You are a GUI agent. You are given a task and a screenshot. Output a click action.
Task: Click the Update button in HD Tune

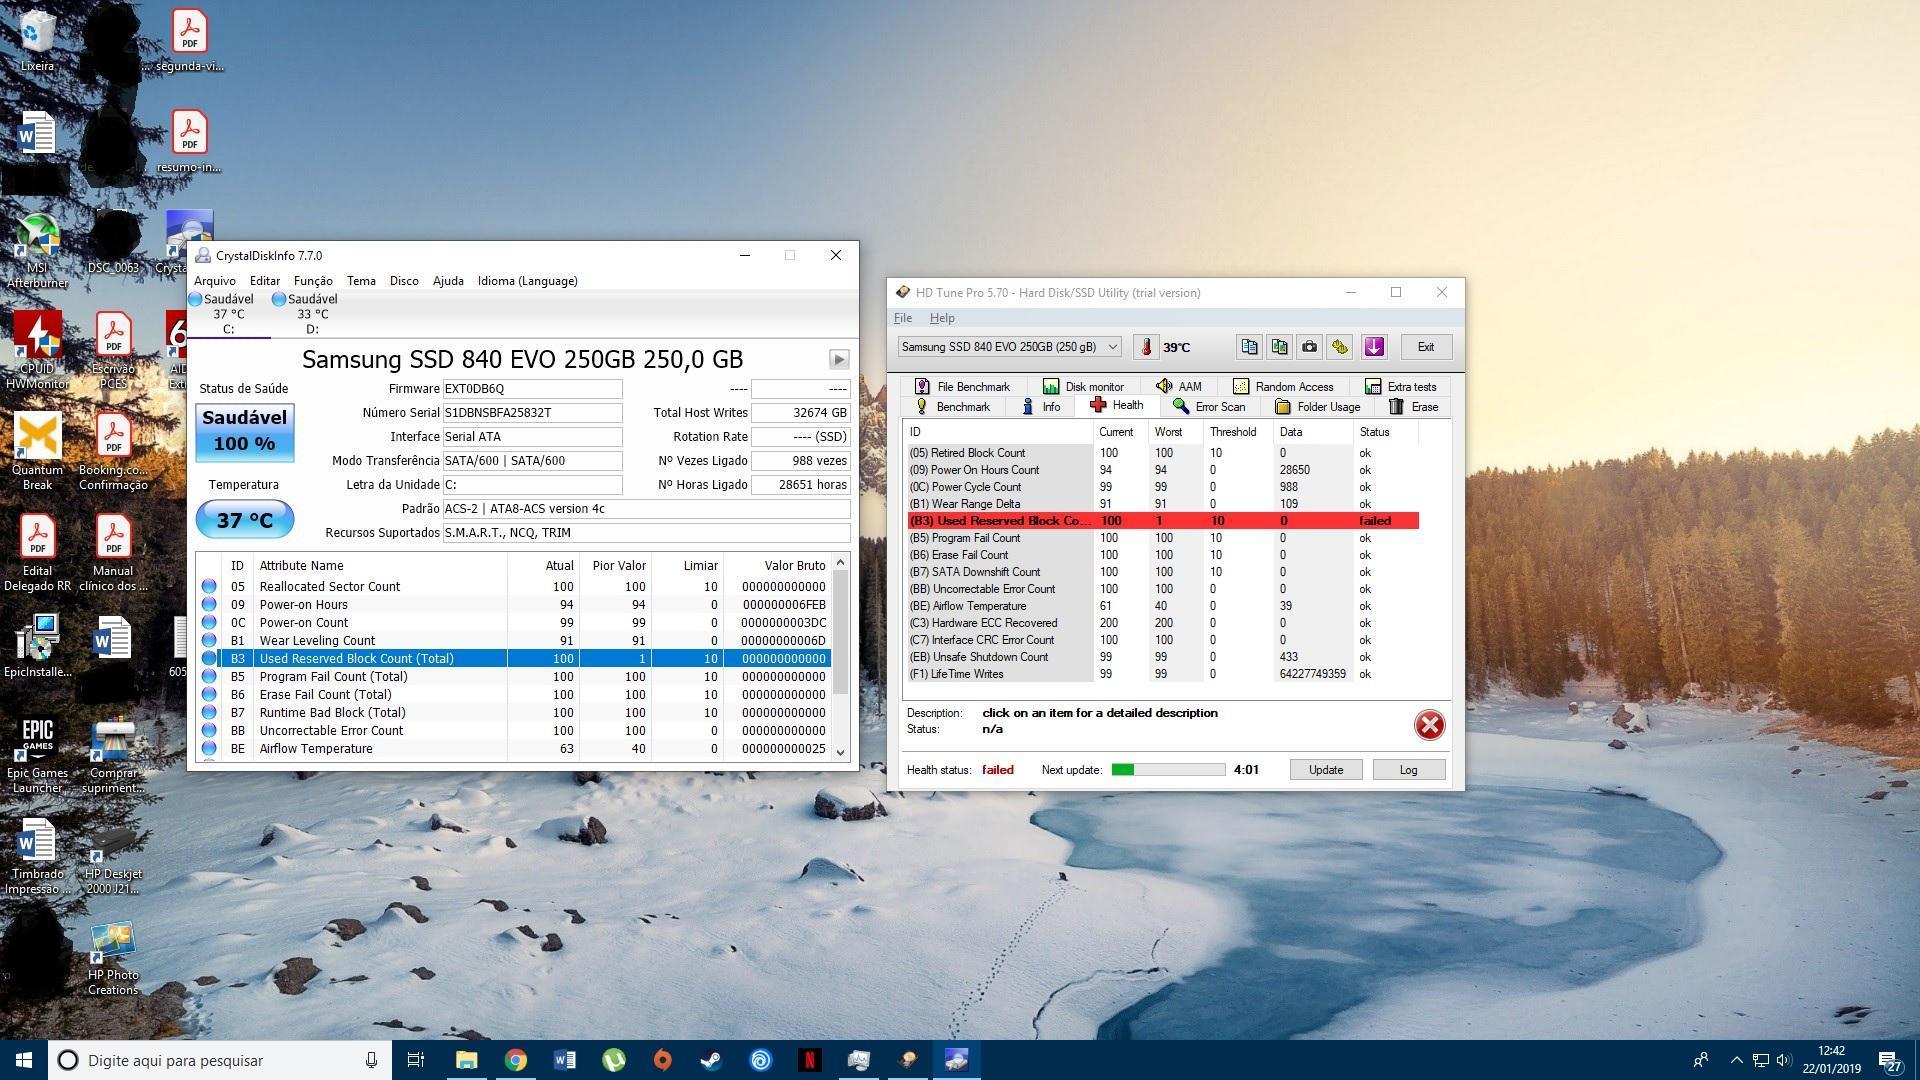[1325, 770]
